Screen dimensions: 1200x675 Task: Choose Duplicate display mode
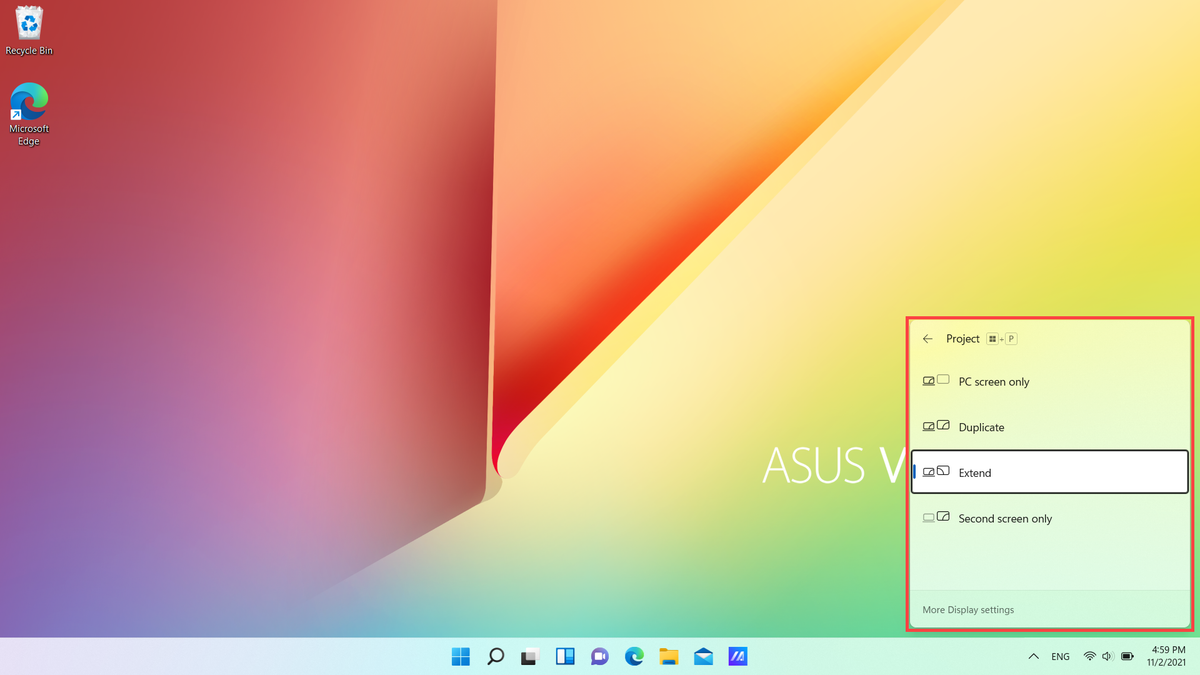point(1050,427)
